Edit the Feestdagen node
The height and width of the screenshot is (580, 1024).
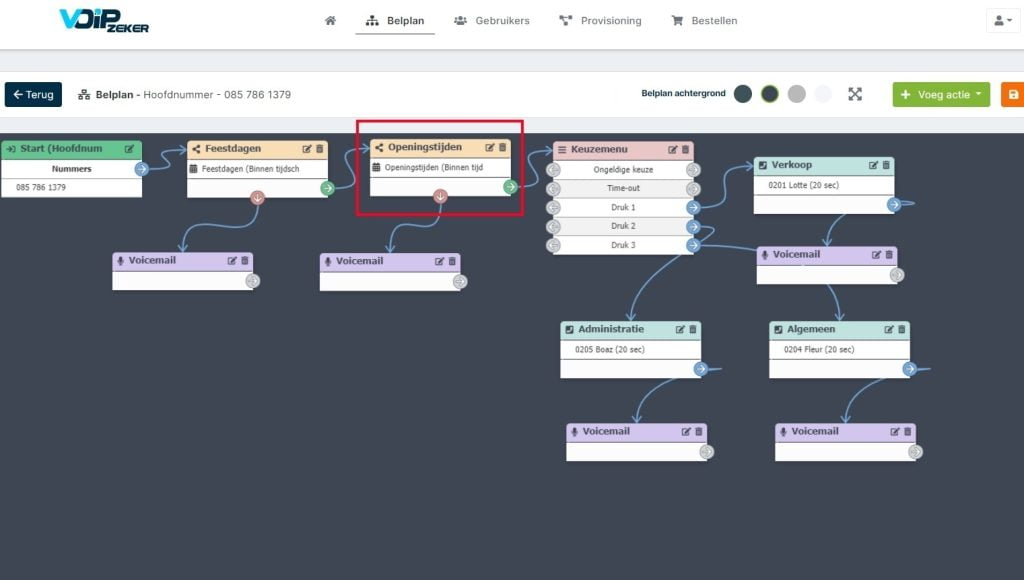pyautogui.click(x=306, y=149)
